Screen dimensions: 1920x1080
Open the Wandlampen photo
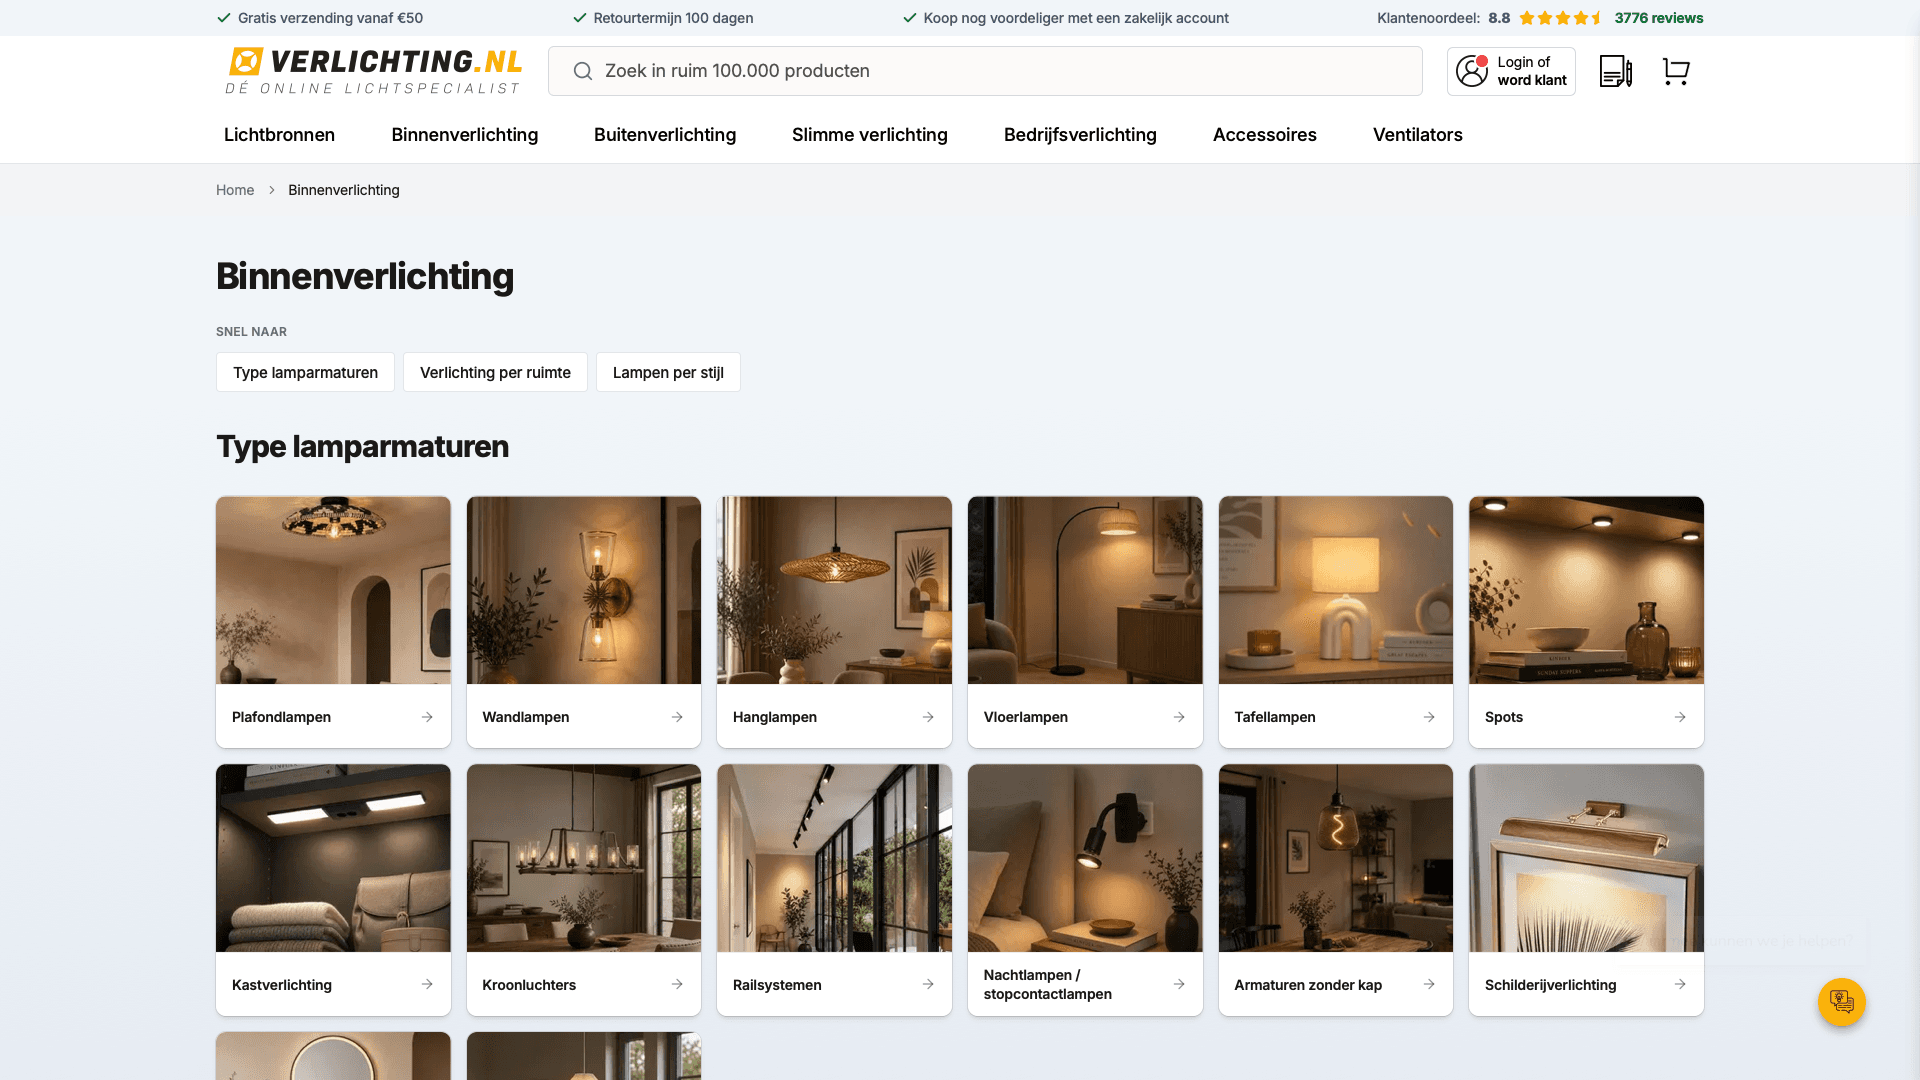click(x=584, y=590)
